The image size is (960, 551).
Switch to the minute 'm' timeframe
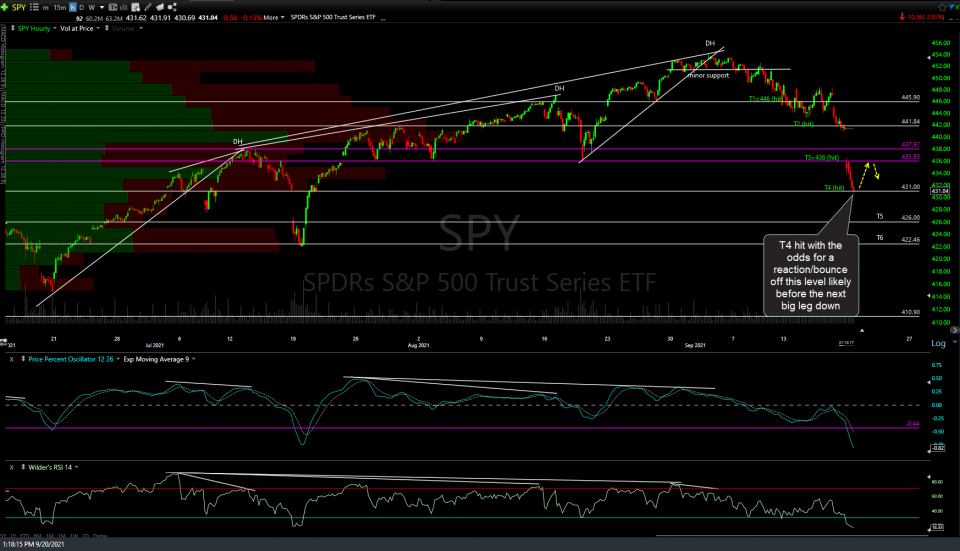point(45,7)
